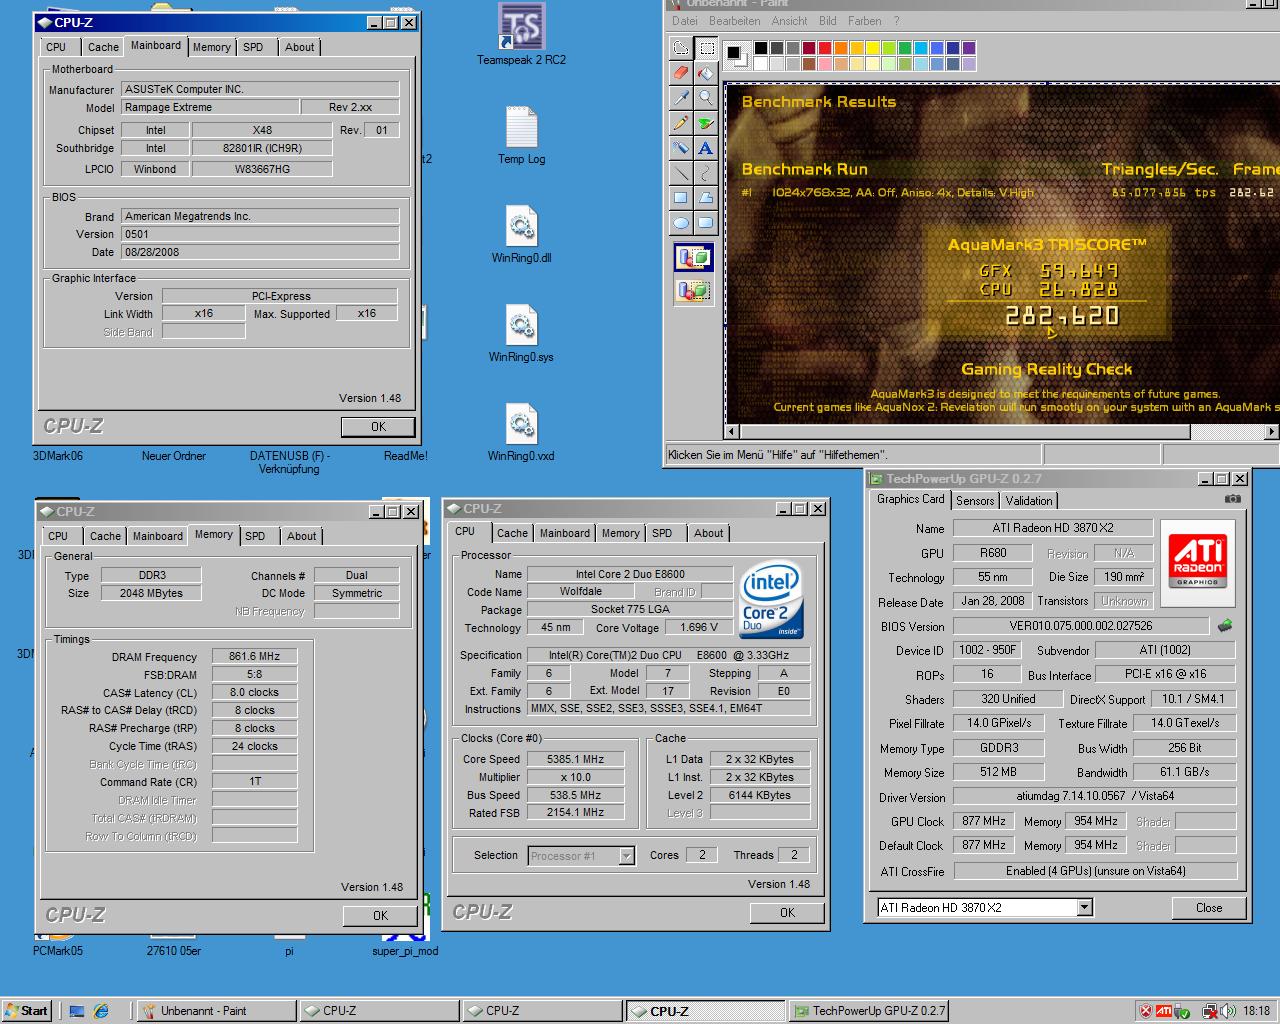Select the Pick Color eyedropper tool
This screenshot has height=1024, width=1280.
[x=681, y=98]
